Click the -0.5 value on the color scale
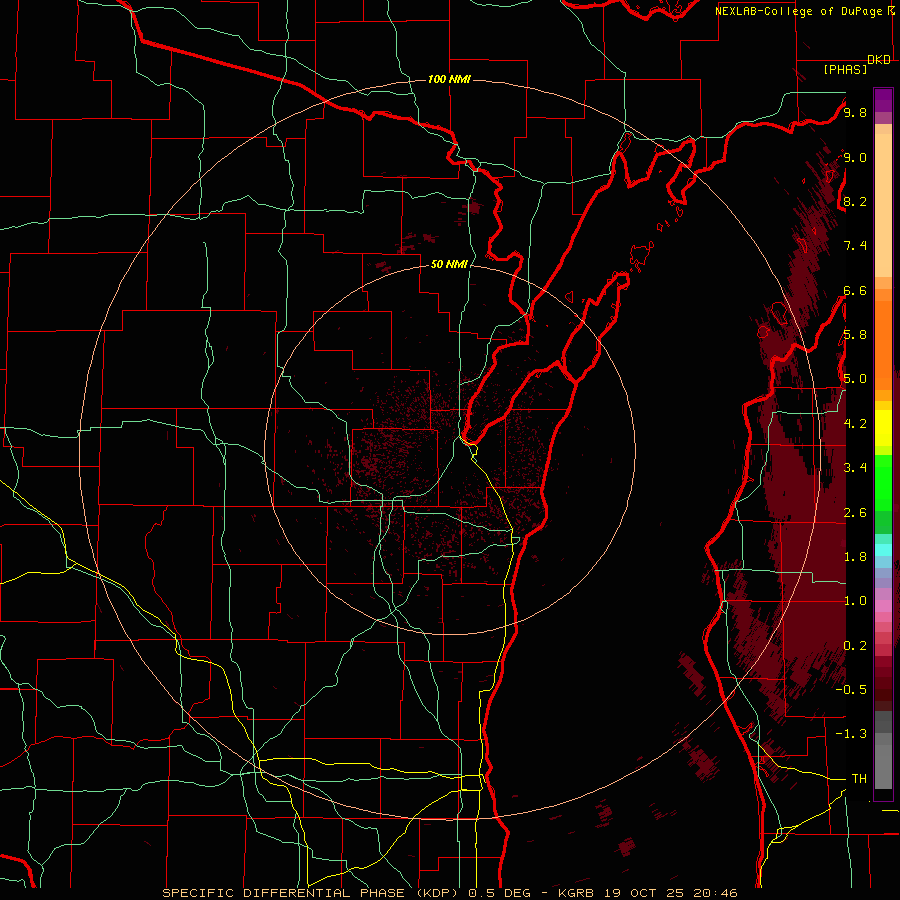Viewport: 900px width, 900px height. point(851,690)
